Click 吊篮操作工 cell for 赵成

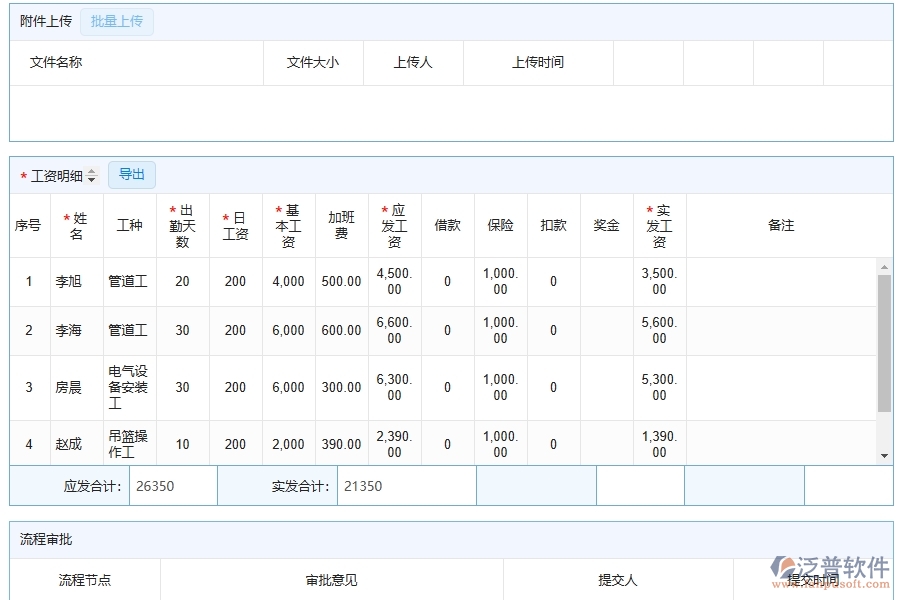tap(129, 443)
